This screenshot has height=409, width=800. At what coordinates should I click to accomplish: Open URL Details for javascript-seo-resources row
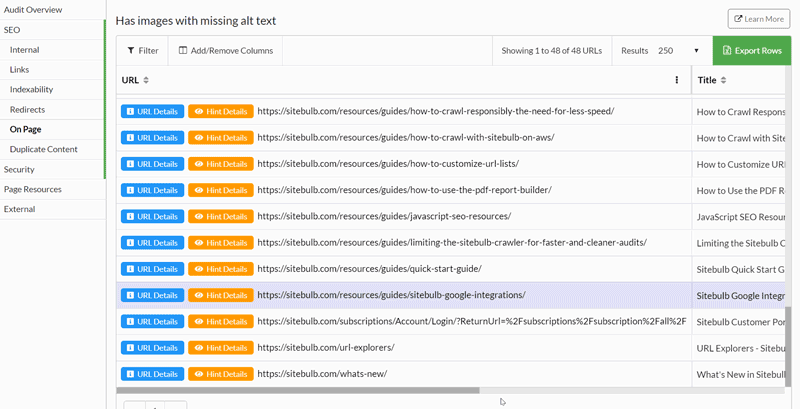(152, 216)
